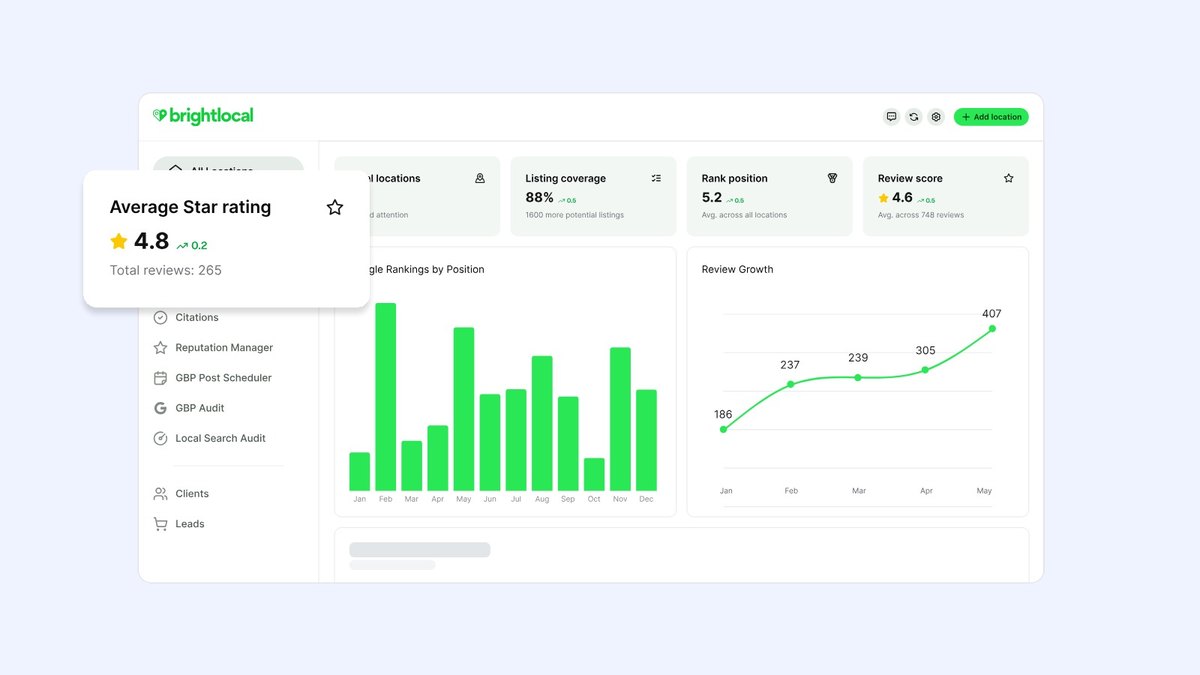Click the Citations checkmark icon
Image resolution: width=1200 pixels, height=675 pixels.
click(x=160, y=317)
